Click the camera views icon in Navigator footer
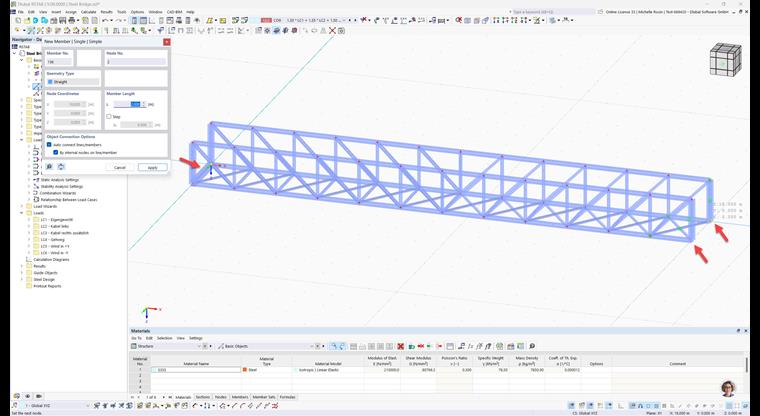Image resolution: width=760 pixels, height=416 pixels. (x=39, y=396)
